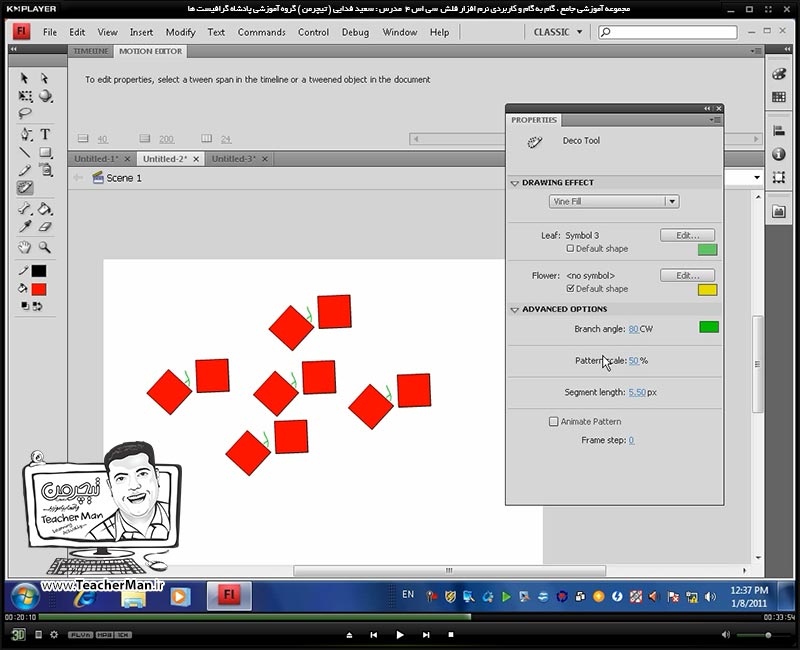Screen dimensions: 800x650
Task: Open the Align panel from right dock
Action: coord(779,131)
